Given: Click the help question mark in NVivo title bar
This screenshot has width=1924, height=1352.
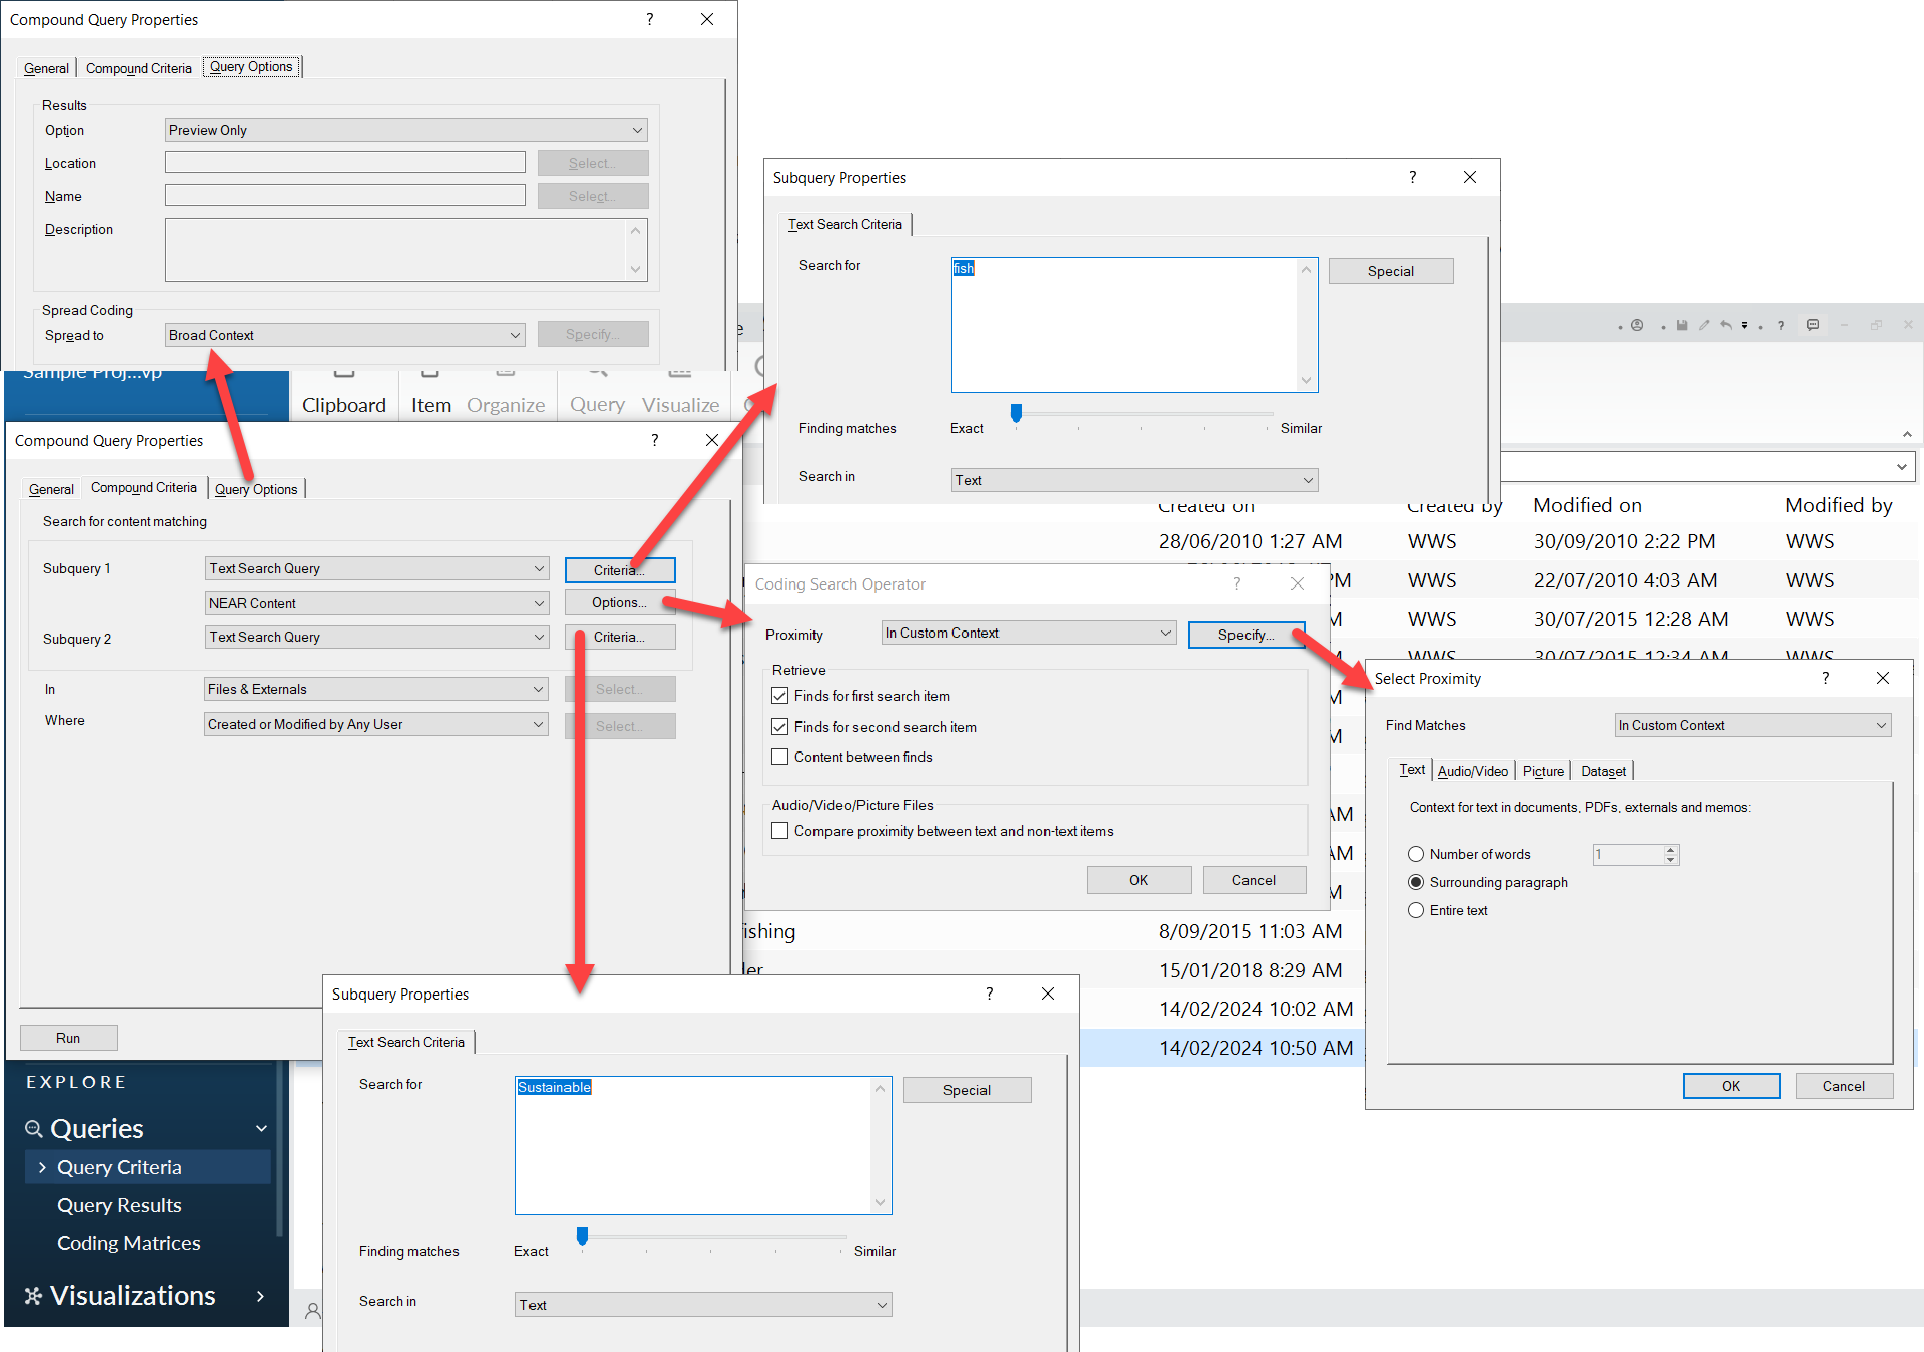Looking at the screenshot, I should [1781, 326].
